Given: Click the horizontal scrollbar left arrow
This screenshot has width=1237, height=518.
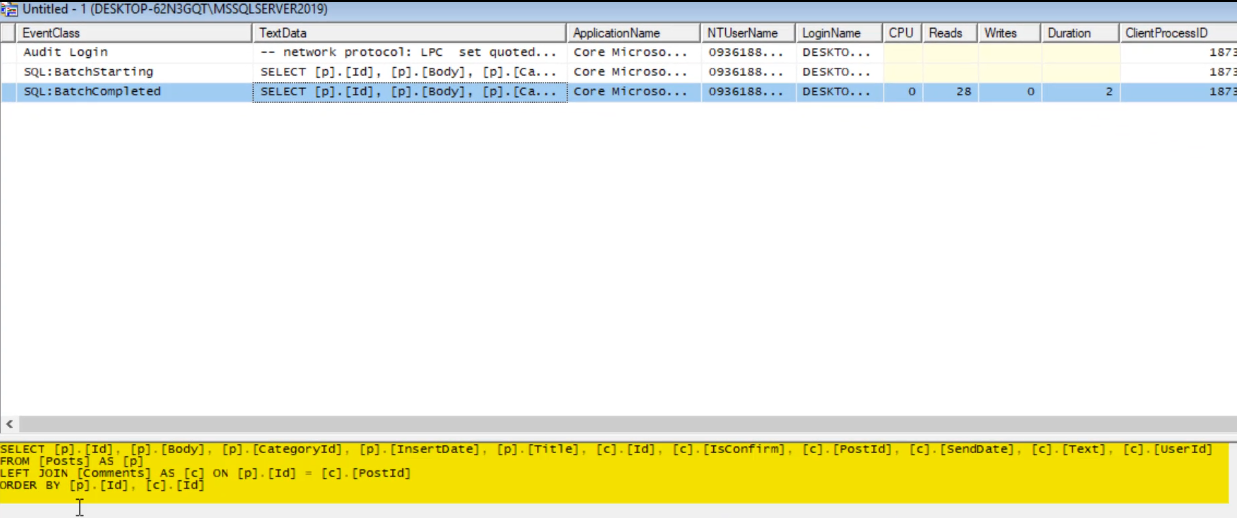Looking at the screenshot, I should coord(9,424).
